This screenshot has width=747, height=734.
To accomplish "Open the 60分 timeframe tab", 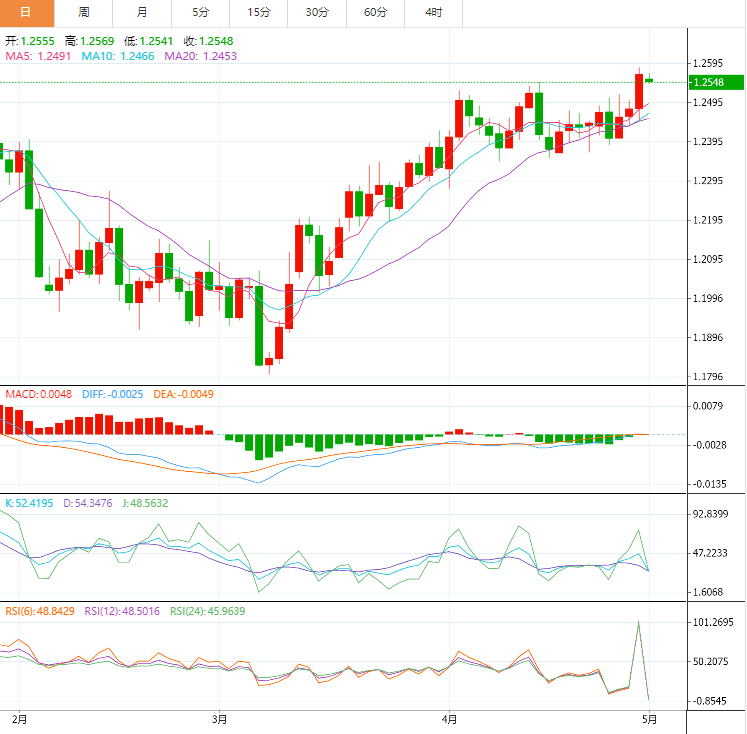I will 375,13.
